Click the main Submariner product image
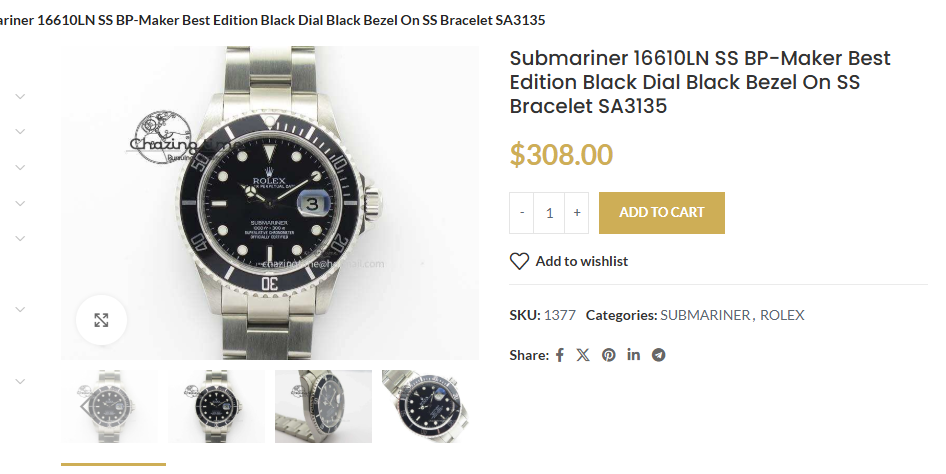 [x=270, y=202]
